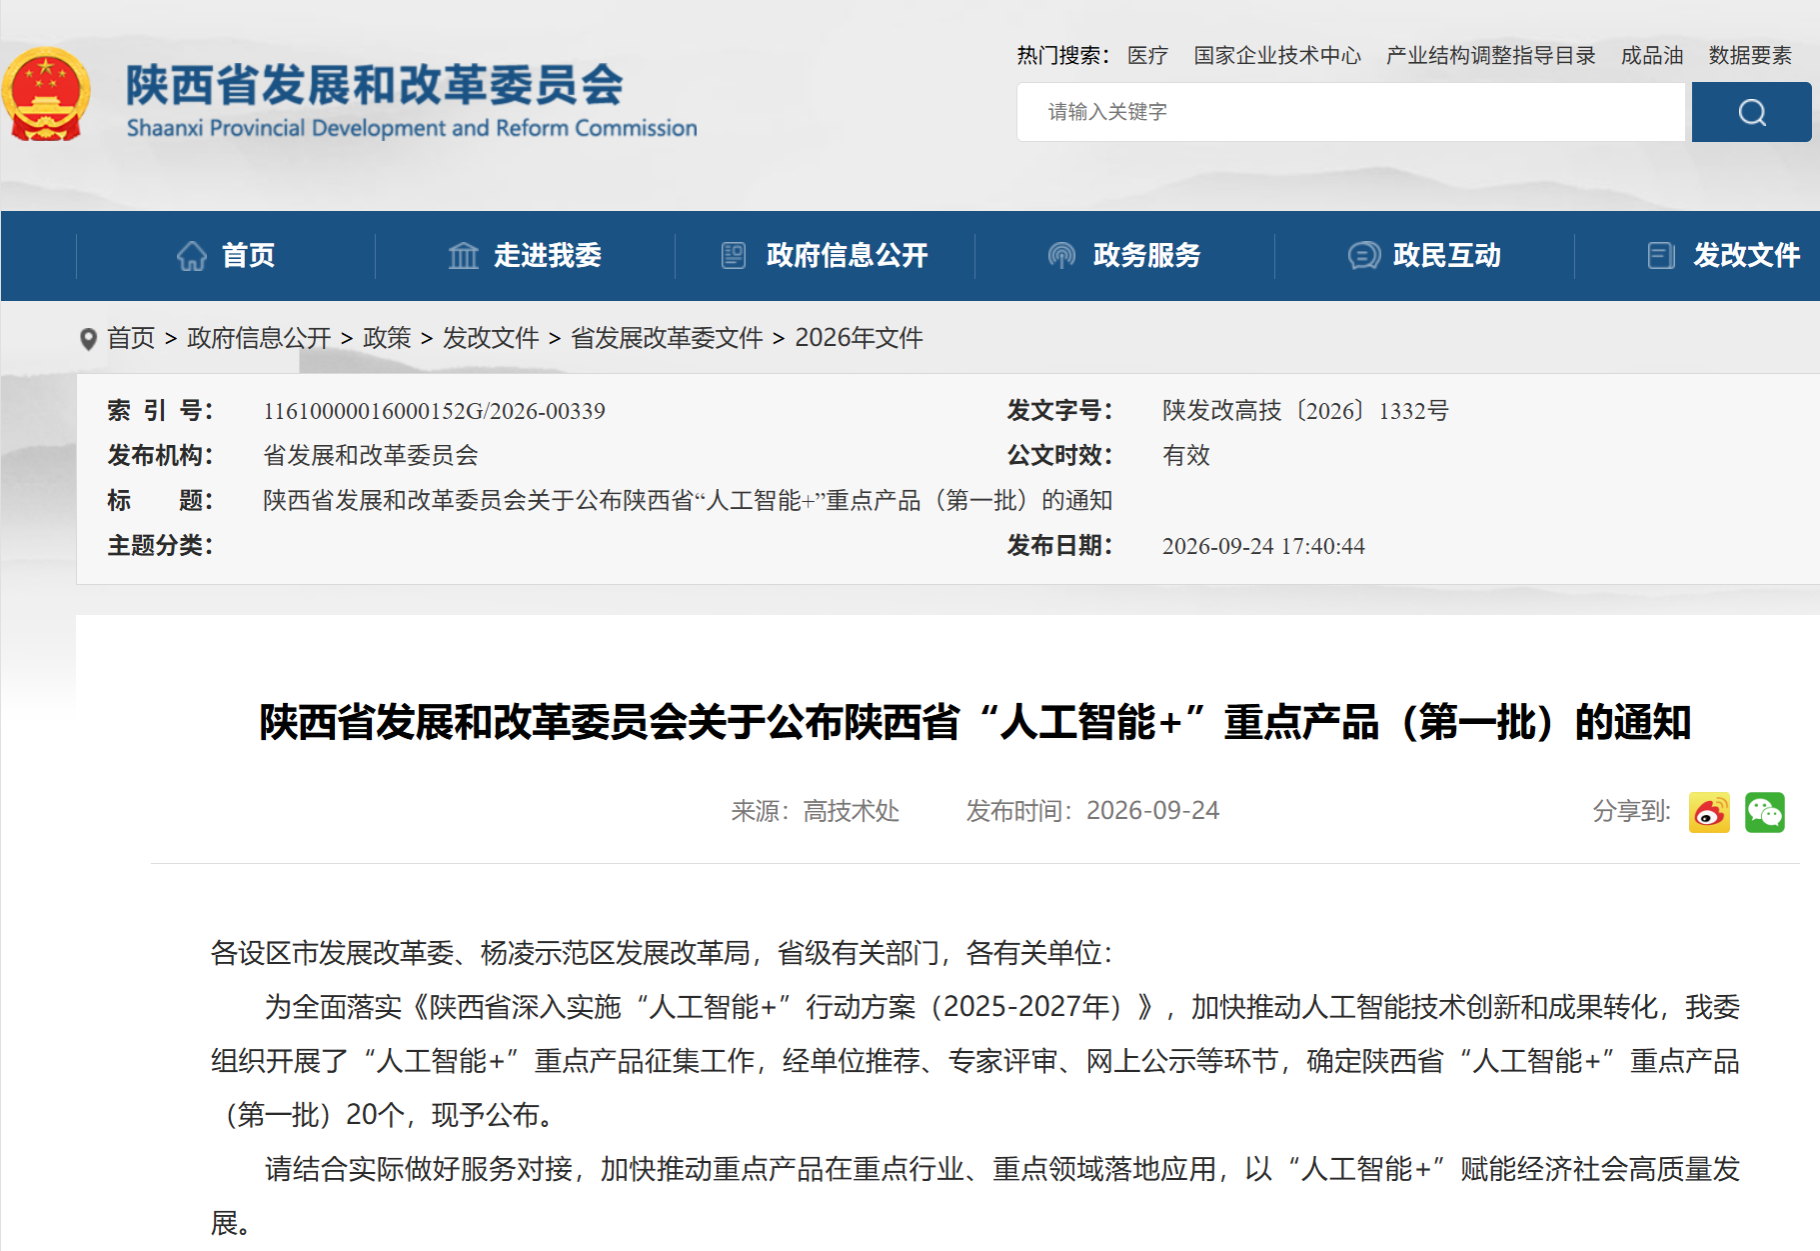Image resolution: width=1820 pixels, height=1251 pixels.
Task: Click 产业结构调整指导目录 hot search
Action: click(x=1490, y=55)
